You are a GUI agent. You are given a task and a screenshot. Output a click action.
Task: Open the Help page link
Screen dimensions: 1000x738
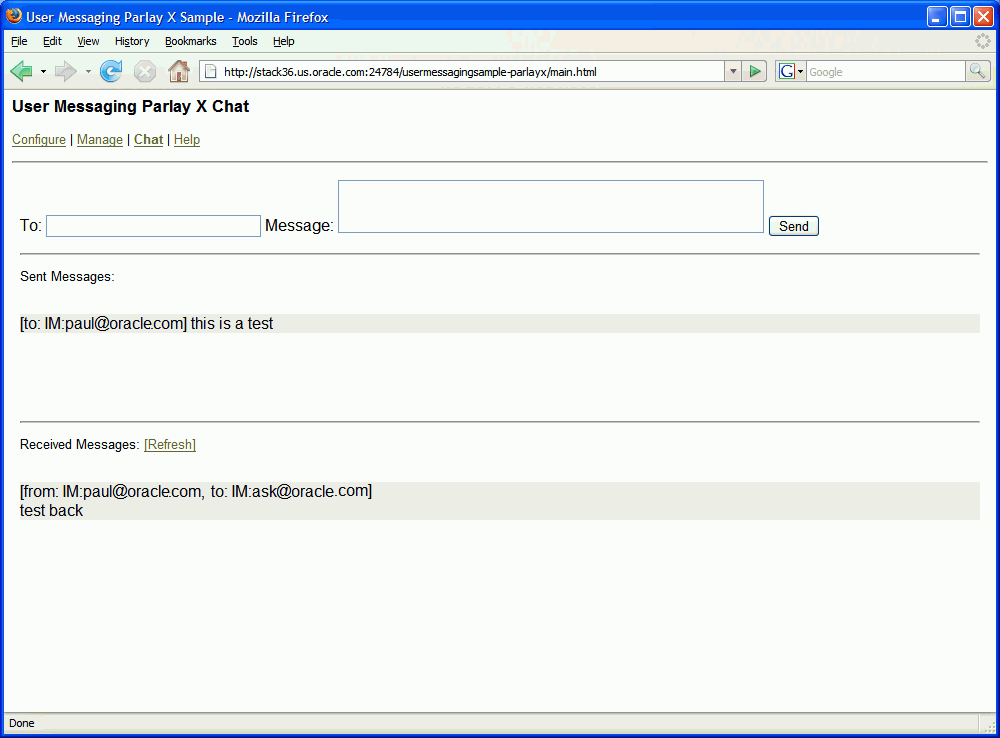coord(187,140)
